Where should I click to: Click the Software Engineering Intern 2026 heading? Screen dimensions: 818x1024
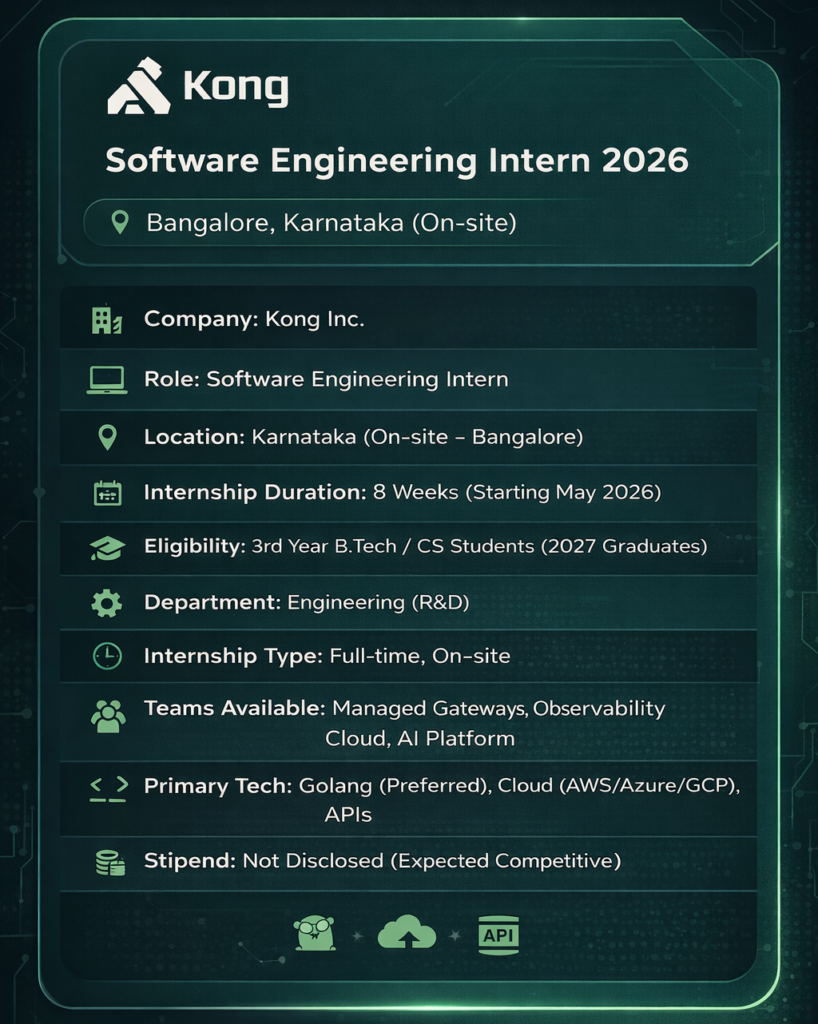coord(397,160)
